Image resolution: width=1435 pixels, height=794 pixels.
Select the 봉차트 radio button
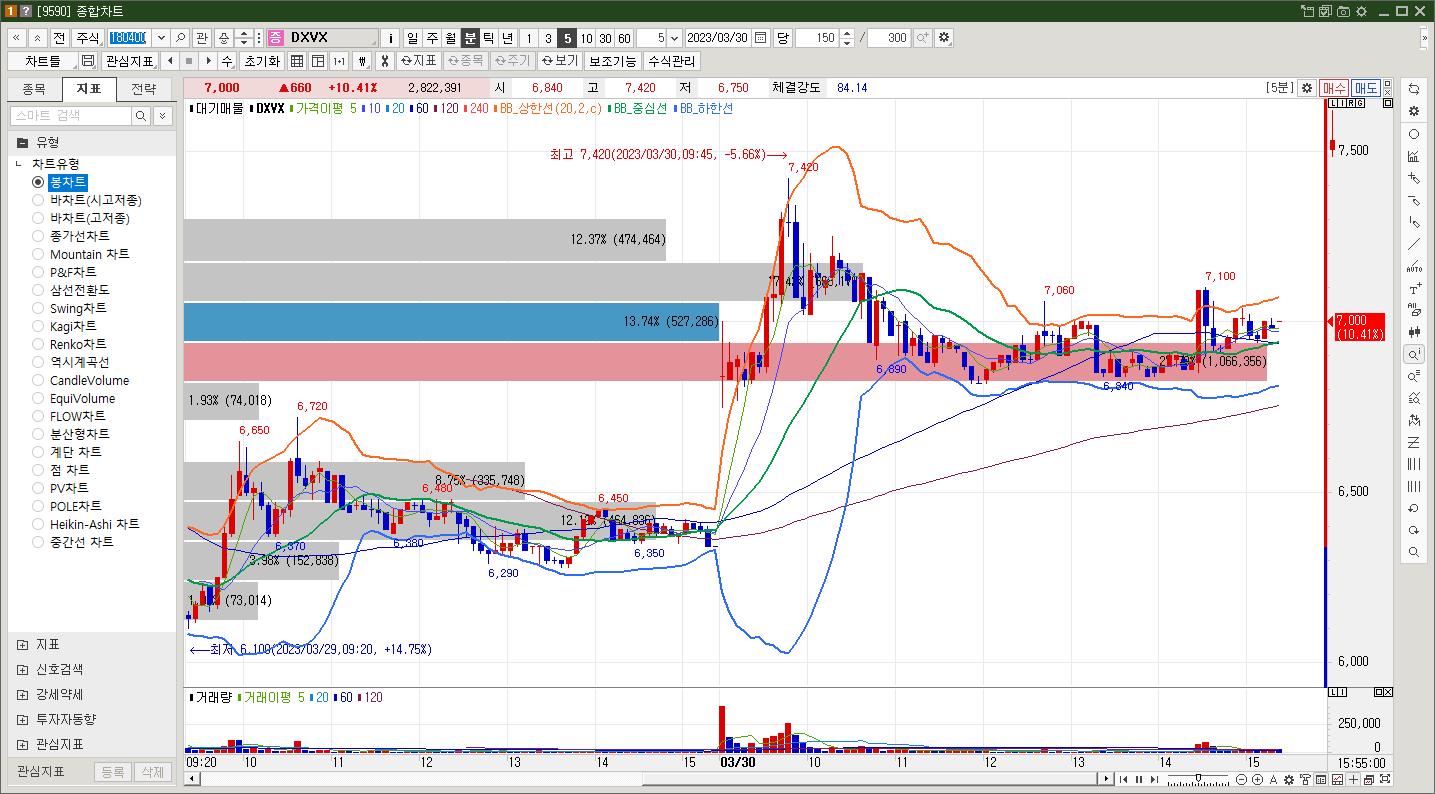[x=38, y=182]
